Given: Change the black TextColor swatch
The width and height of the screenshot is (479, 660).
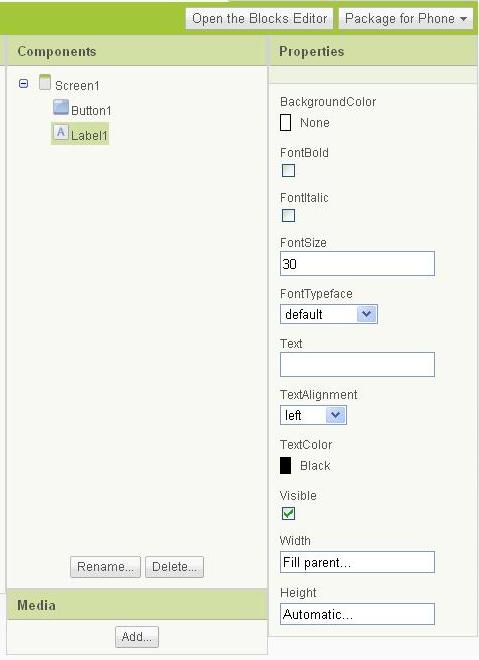Looking at the screenshot, I should [285, 466].
